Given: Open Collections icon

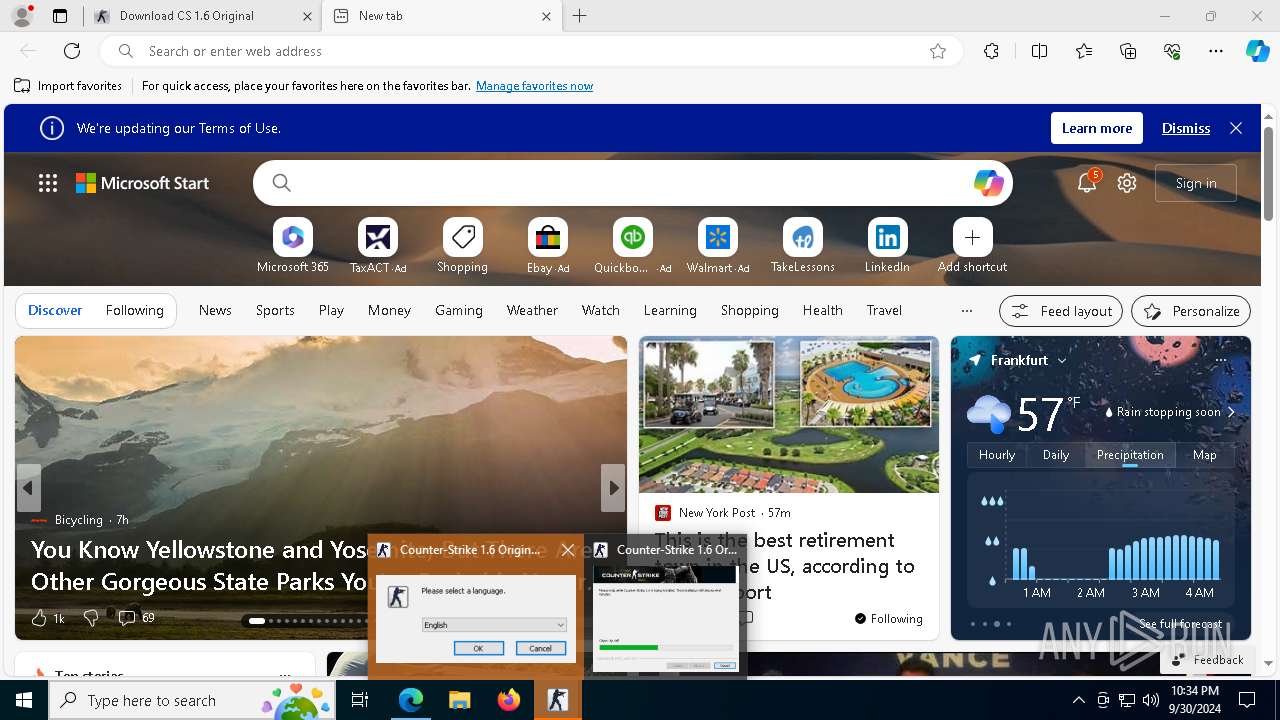Looking at the screenshot, I should [1128, 51].
